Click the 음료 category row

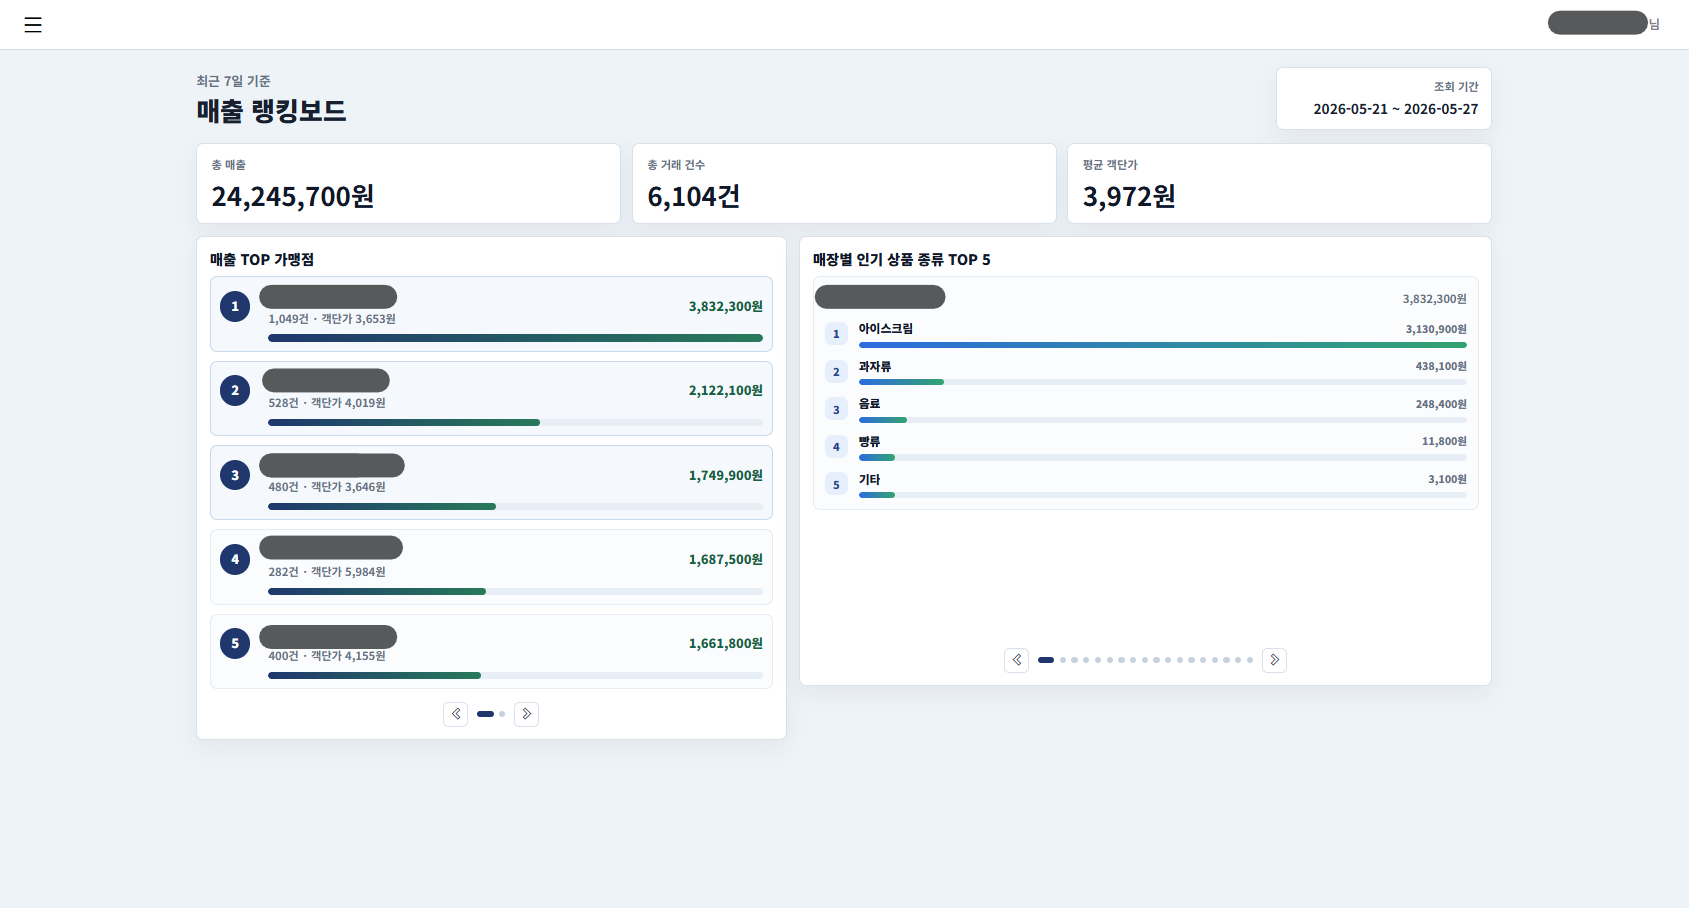1146,409
